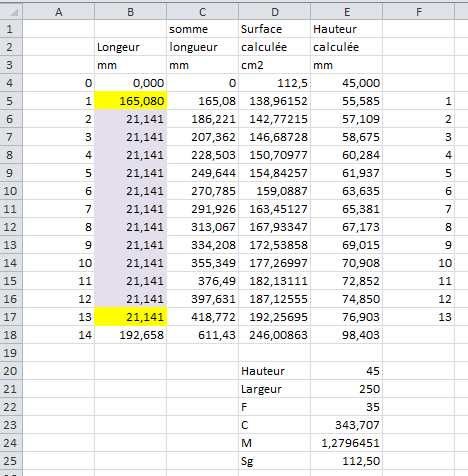Click cell with value 291,926
This screenshot has width=468, height=476.
click(x=202, y=209)
